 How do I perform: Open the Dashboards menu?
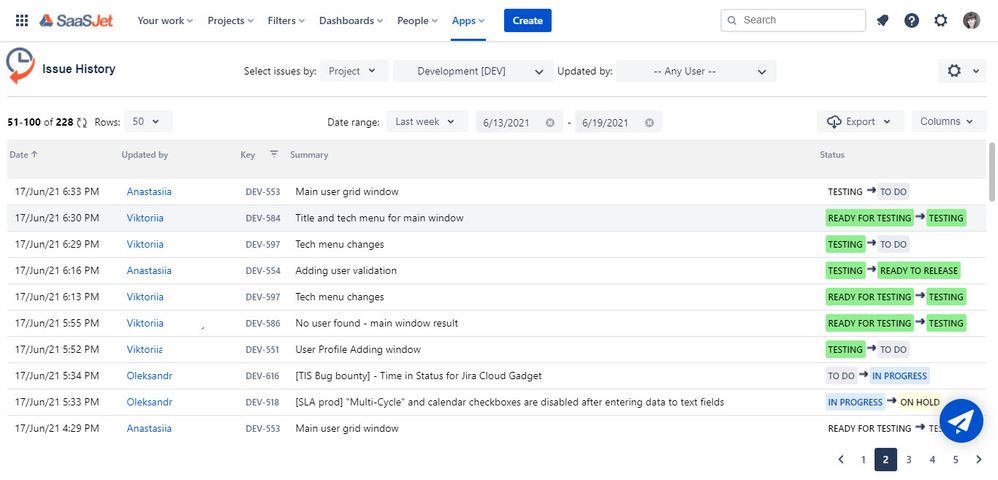pyautogui.click(x=351, y=20)
